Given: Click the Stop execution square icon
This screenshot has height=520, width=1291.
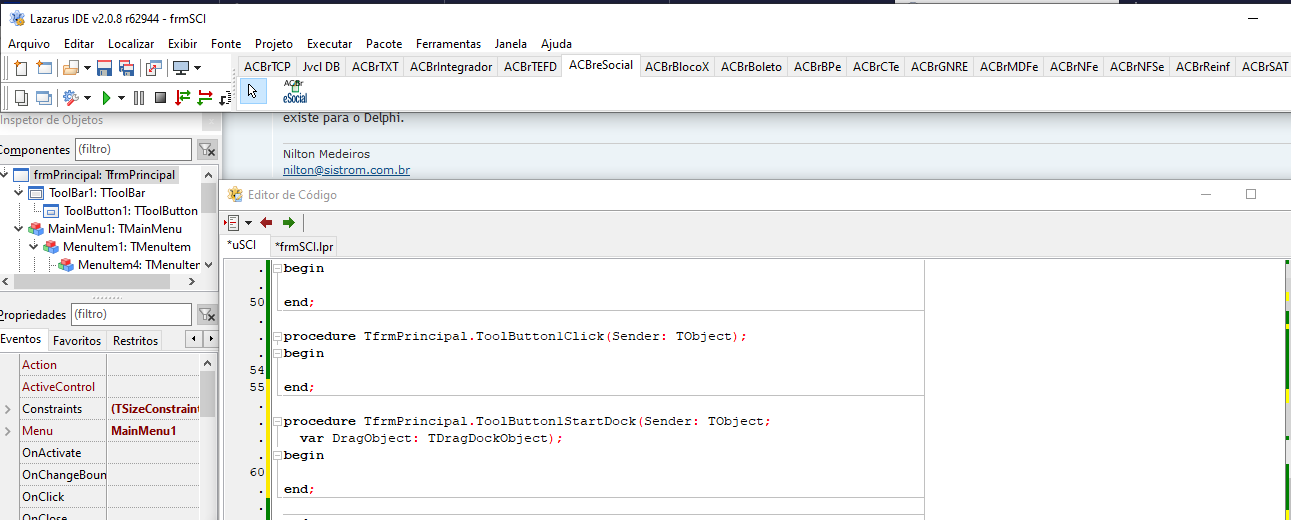Looking at the screenshot, I should tap(160, 97).
